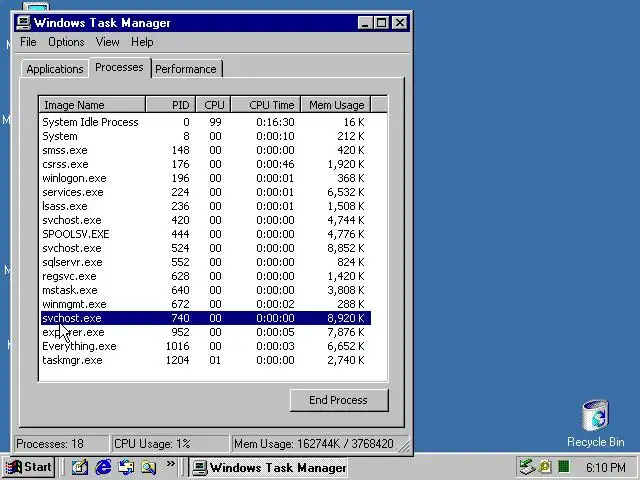Select the SPOOLSV.EXE process
Viewport: 640px width, 480px height.
[x=206, y=234]
